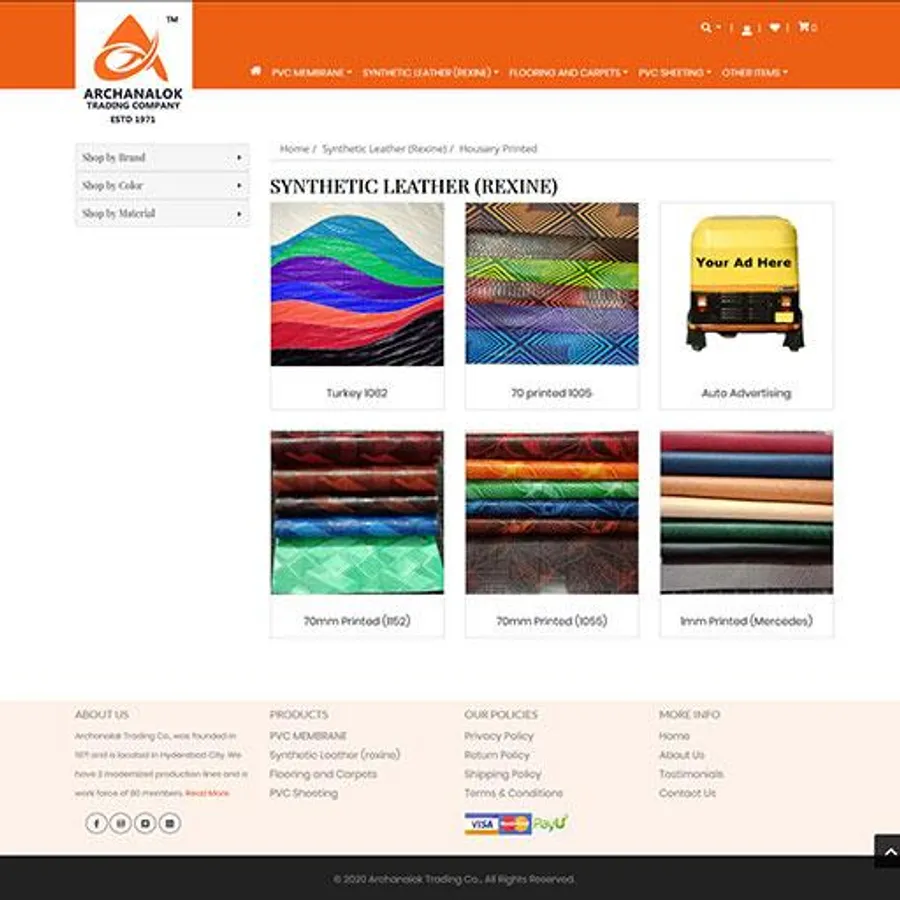
Task: Open the 70mm Printed (1152) product image
Action: pyautogui.click(x=357, y=512)
